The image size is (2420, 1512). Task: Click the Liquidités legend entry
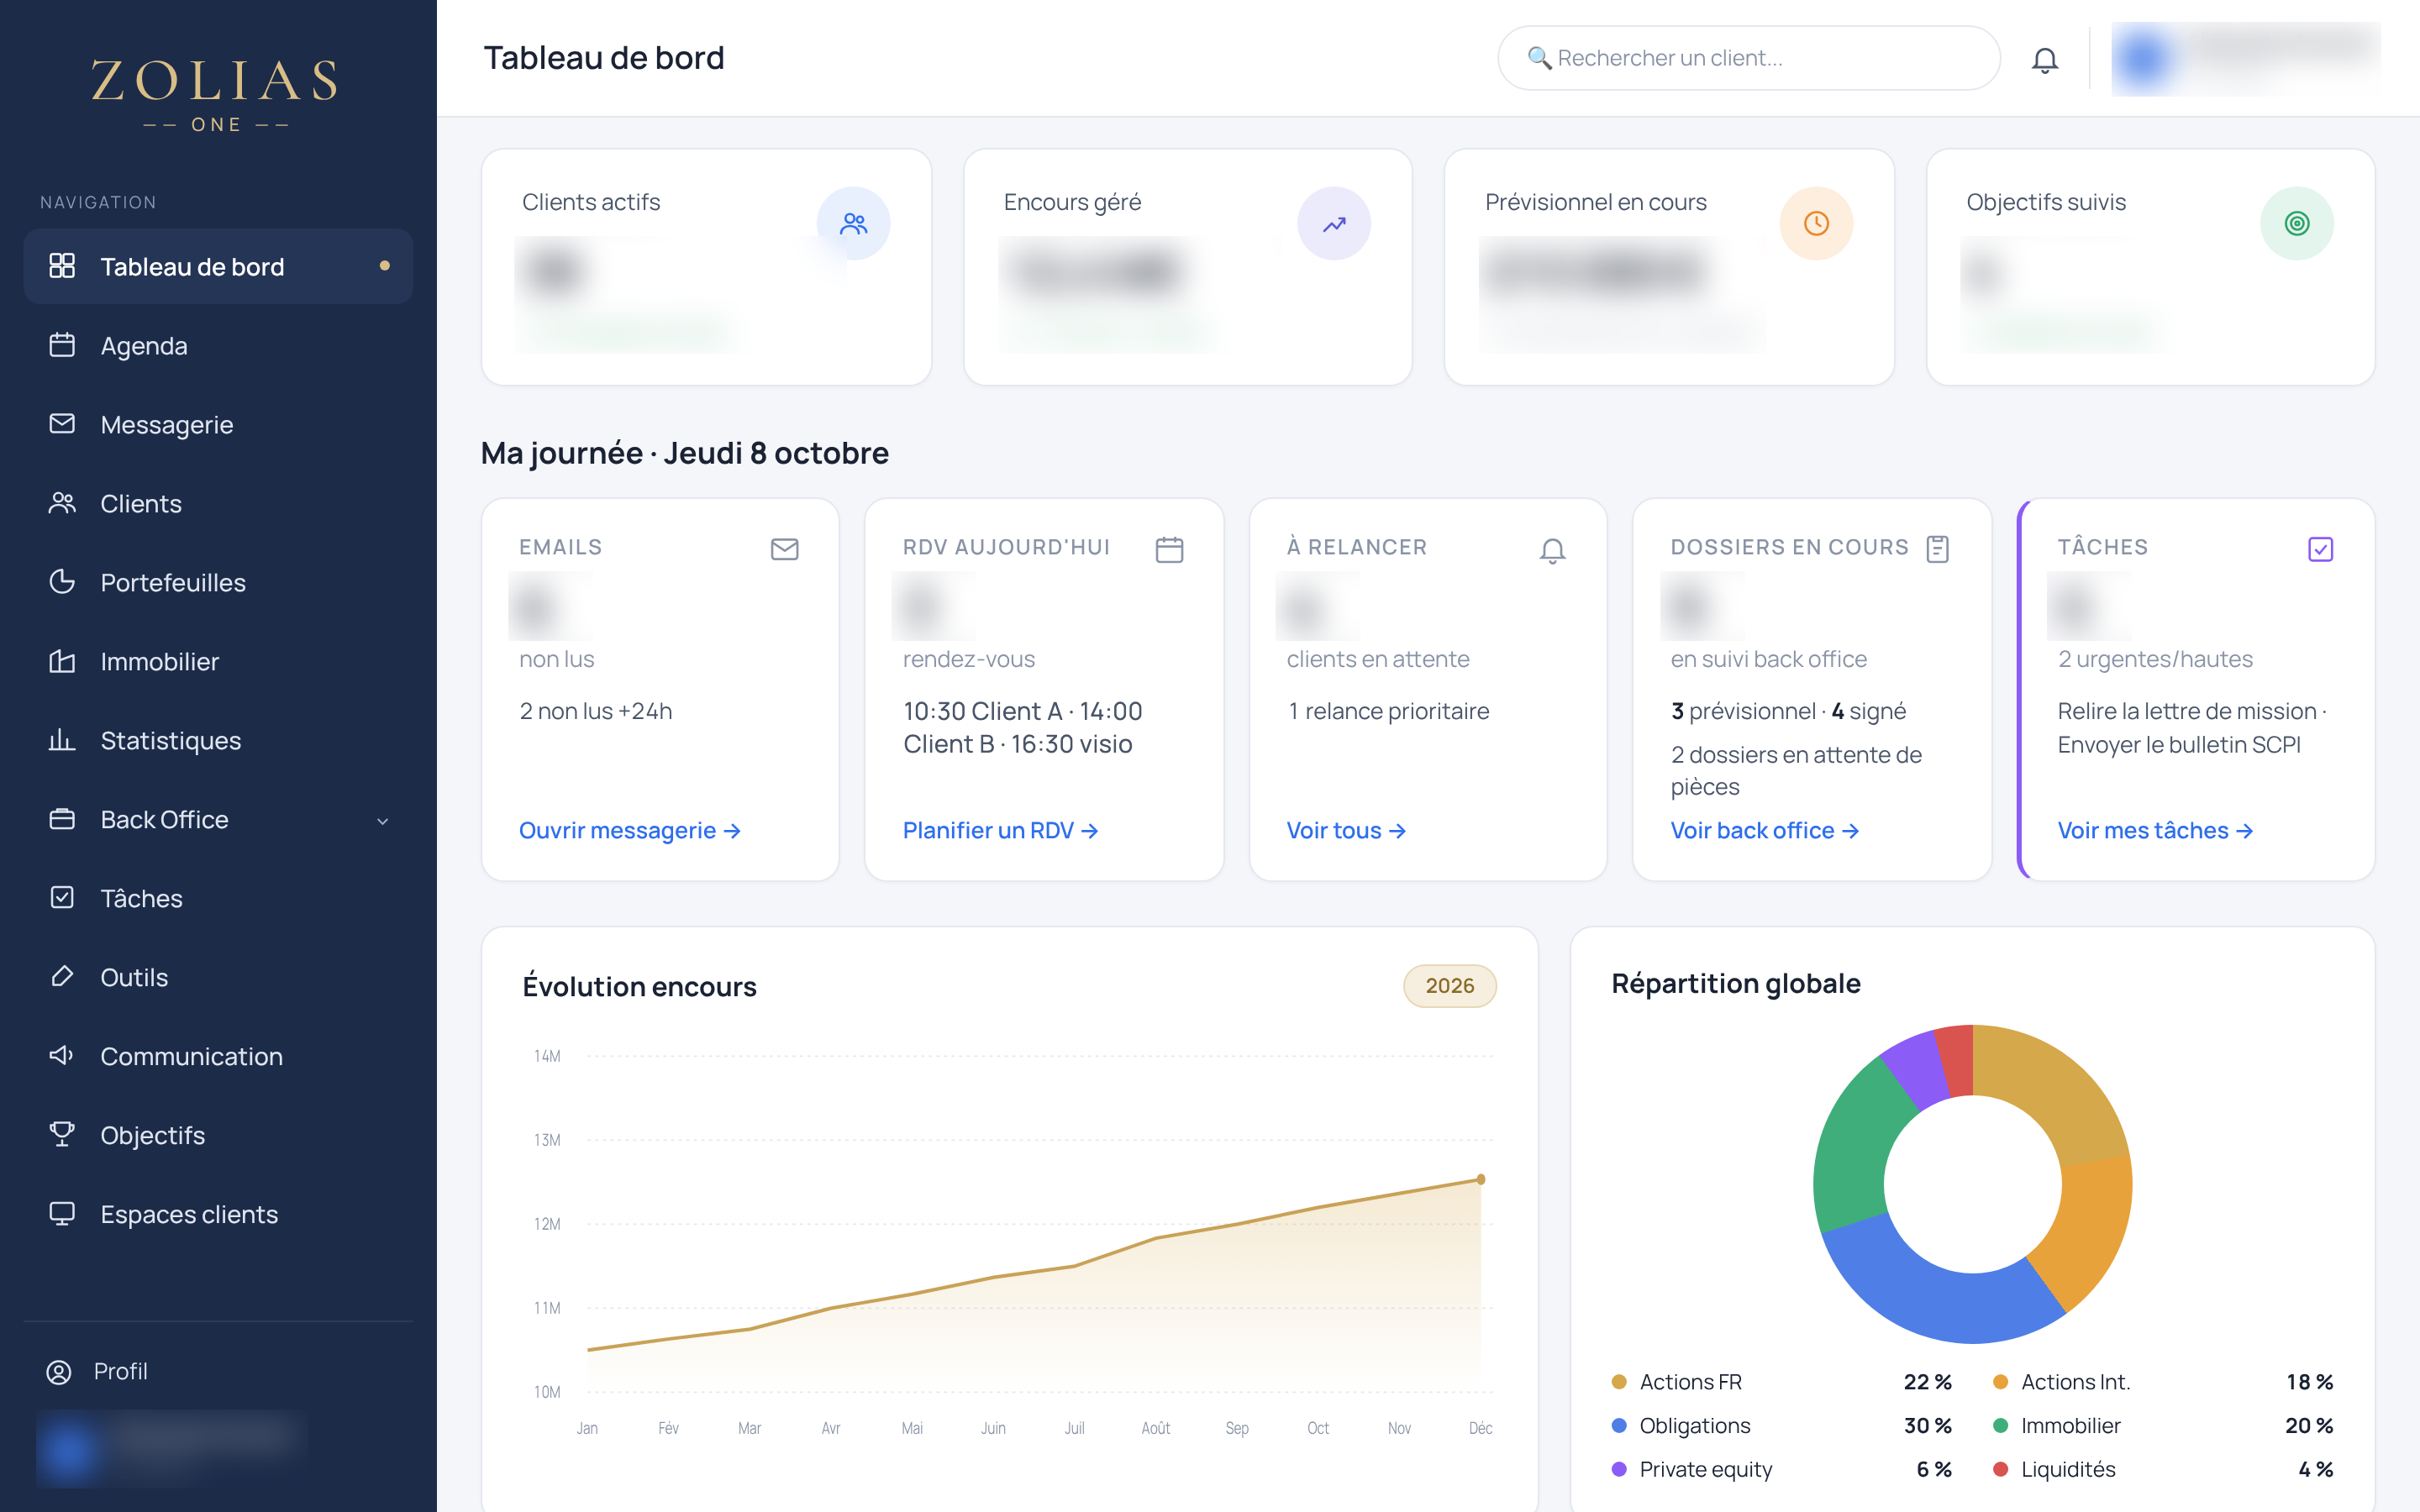pyautogui.click(x=2162, y=1471)
